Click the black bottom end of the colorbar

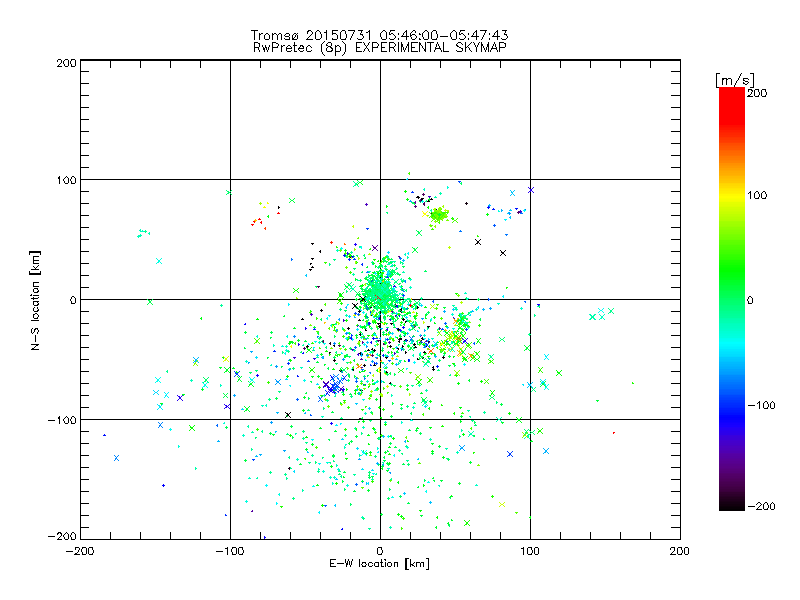click(732, 503)
